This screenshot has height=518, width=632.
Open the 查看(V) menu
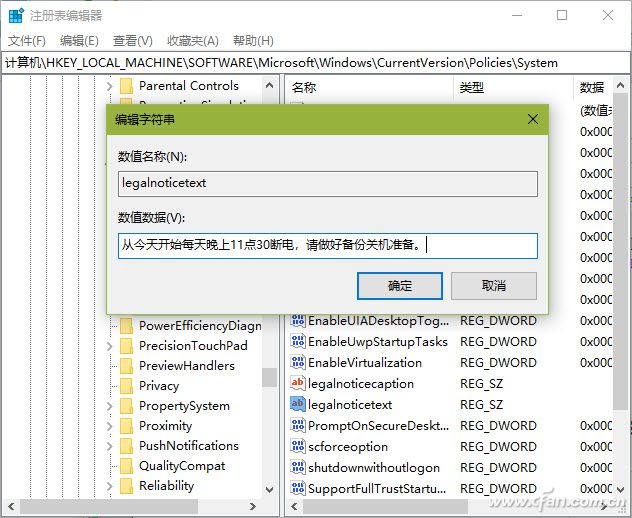click(133, 41)
